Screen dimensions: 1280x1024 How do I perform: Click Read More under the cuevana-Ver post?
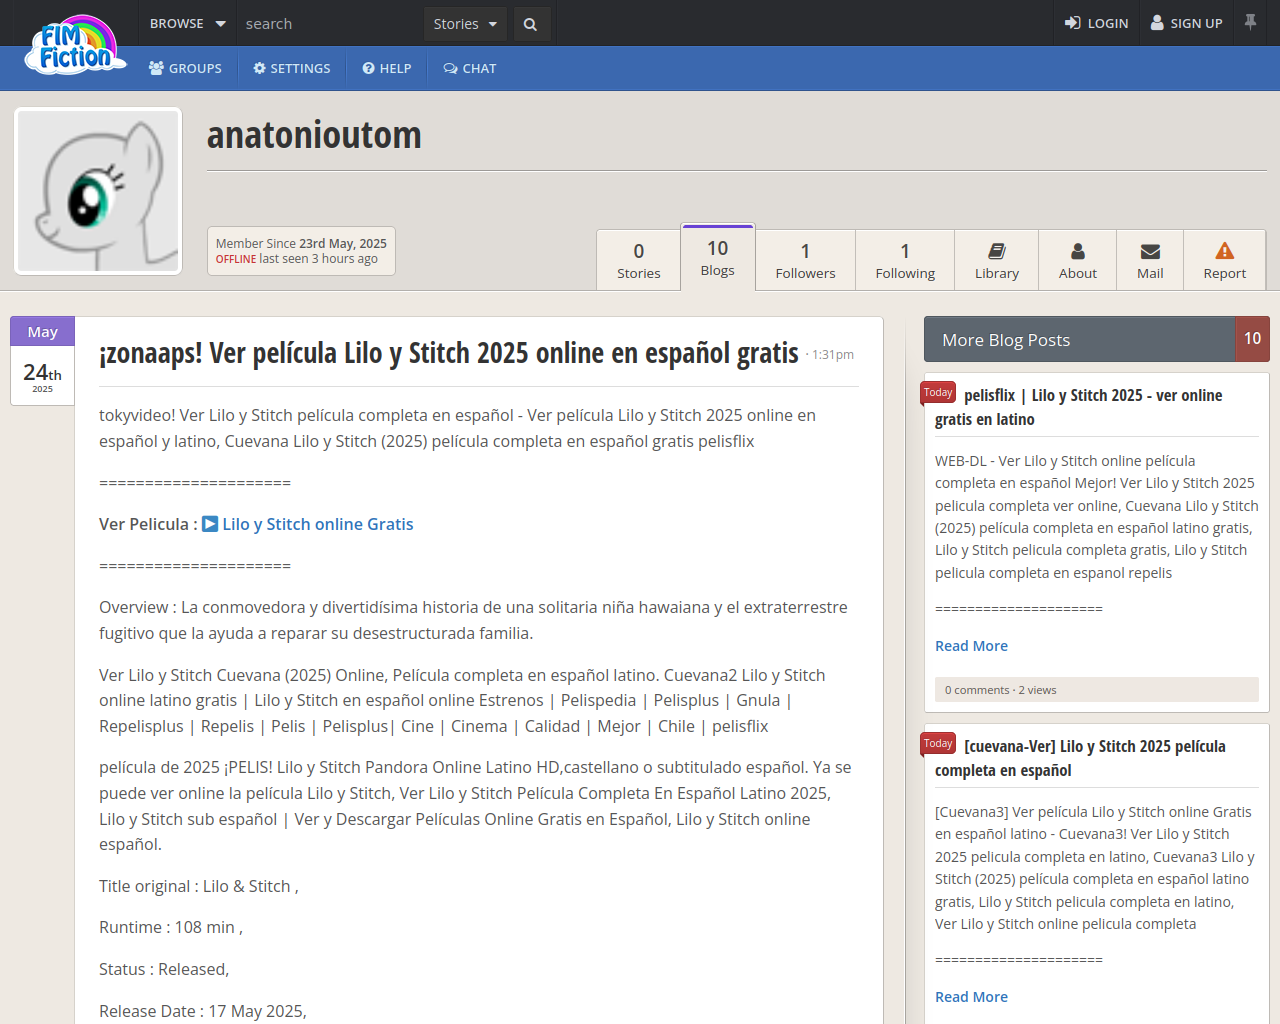pyautogui.click(x=971, y=997)
